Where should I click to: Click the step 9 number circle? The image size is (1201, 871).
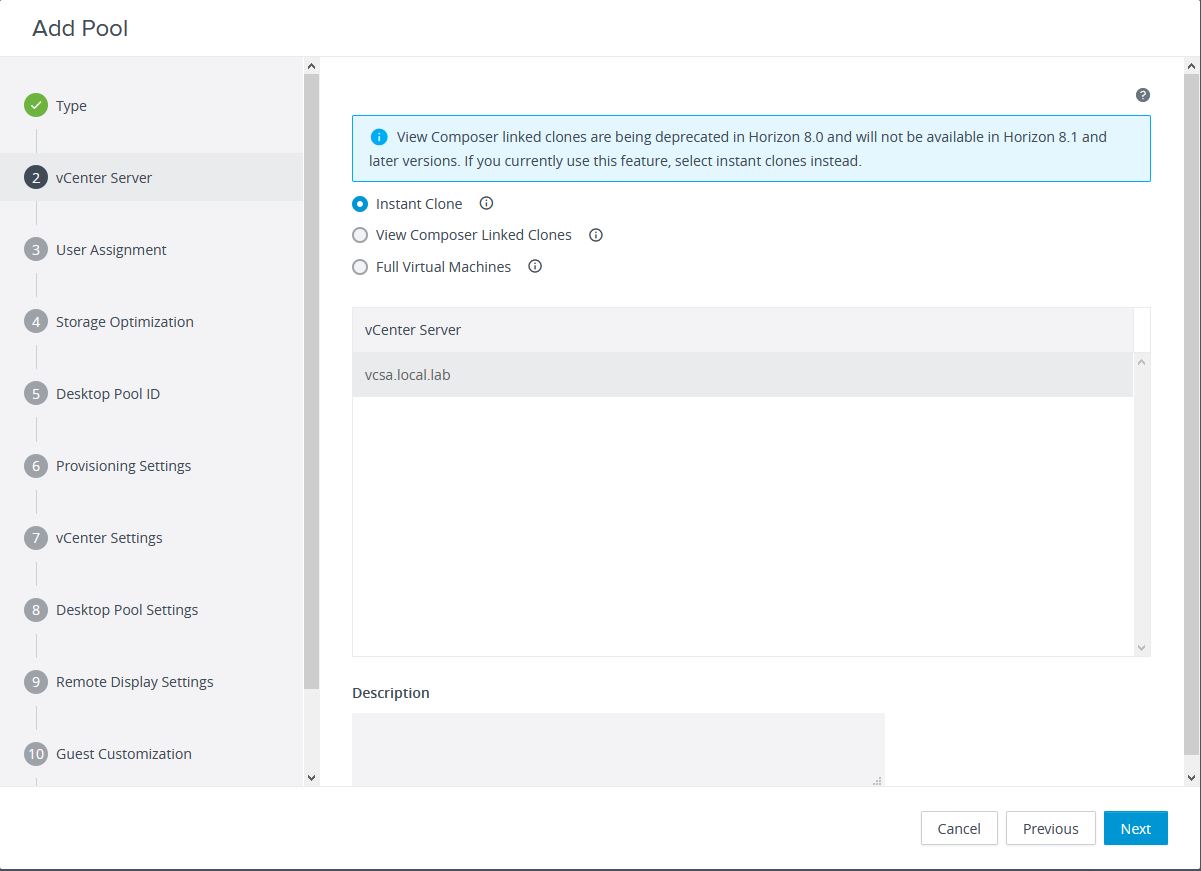point(36,681)
